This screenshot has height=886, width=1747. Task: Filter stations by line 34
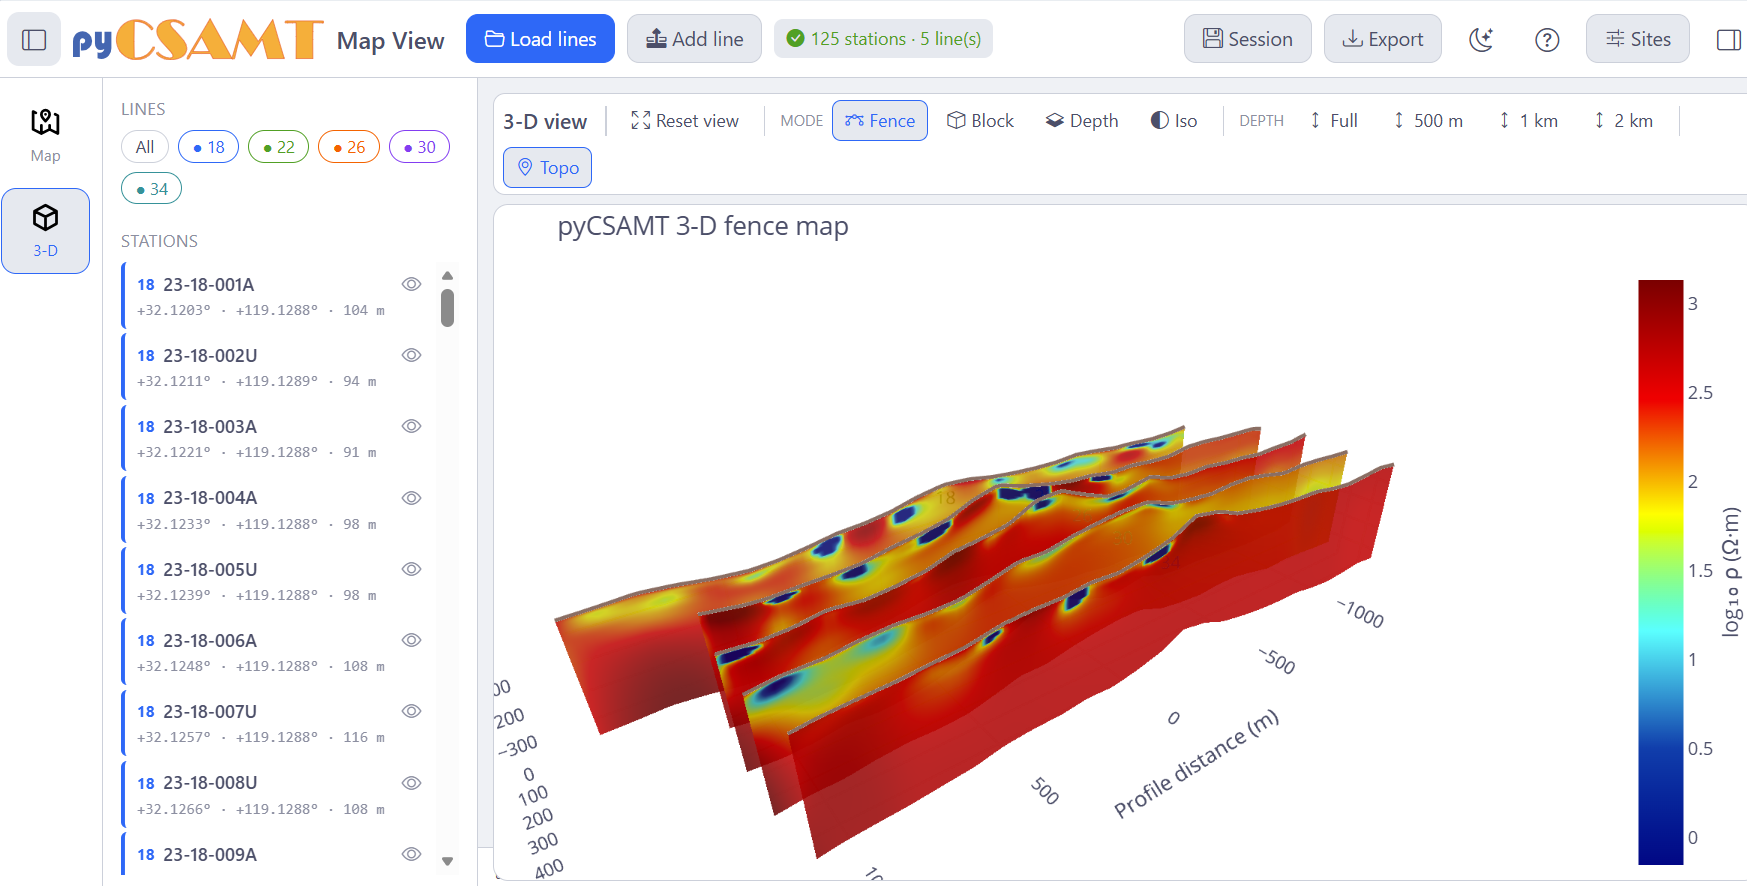tap(151, 189)
